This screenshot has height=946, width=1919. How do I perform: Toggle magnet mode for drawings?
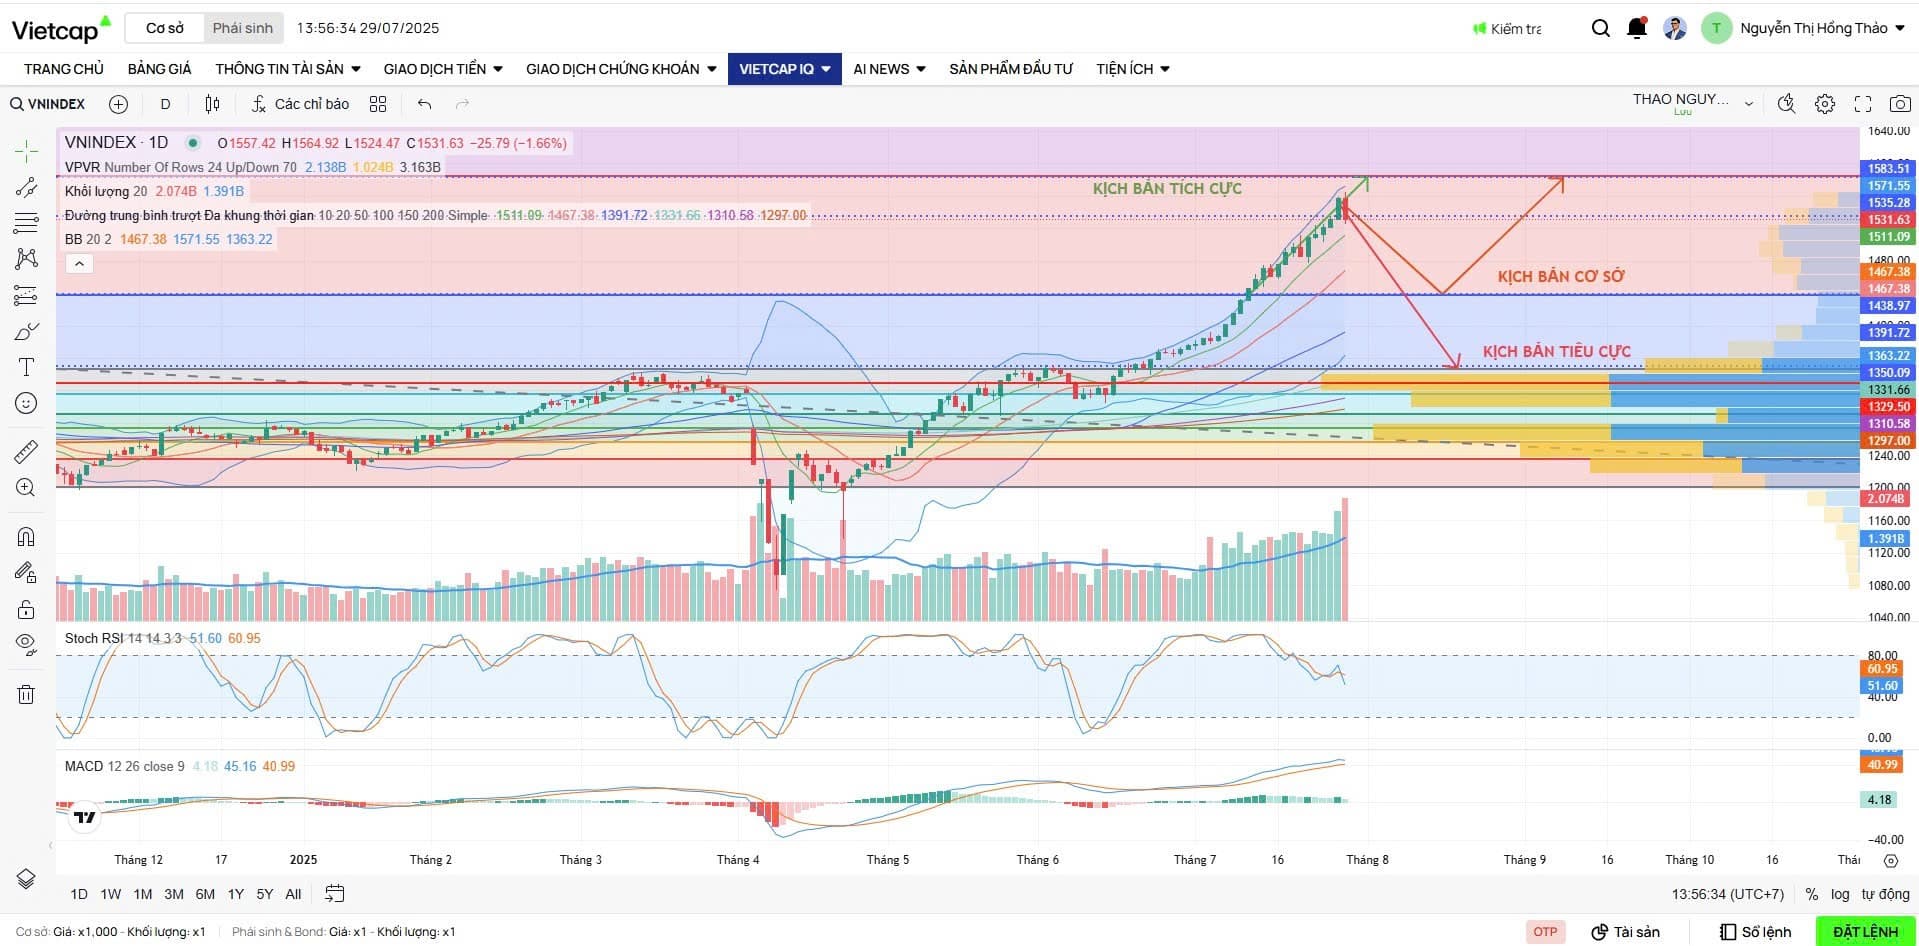(x=26, y=537)
